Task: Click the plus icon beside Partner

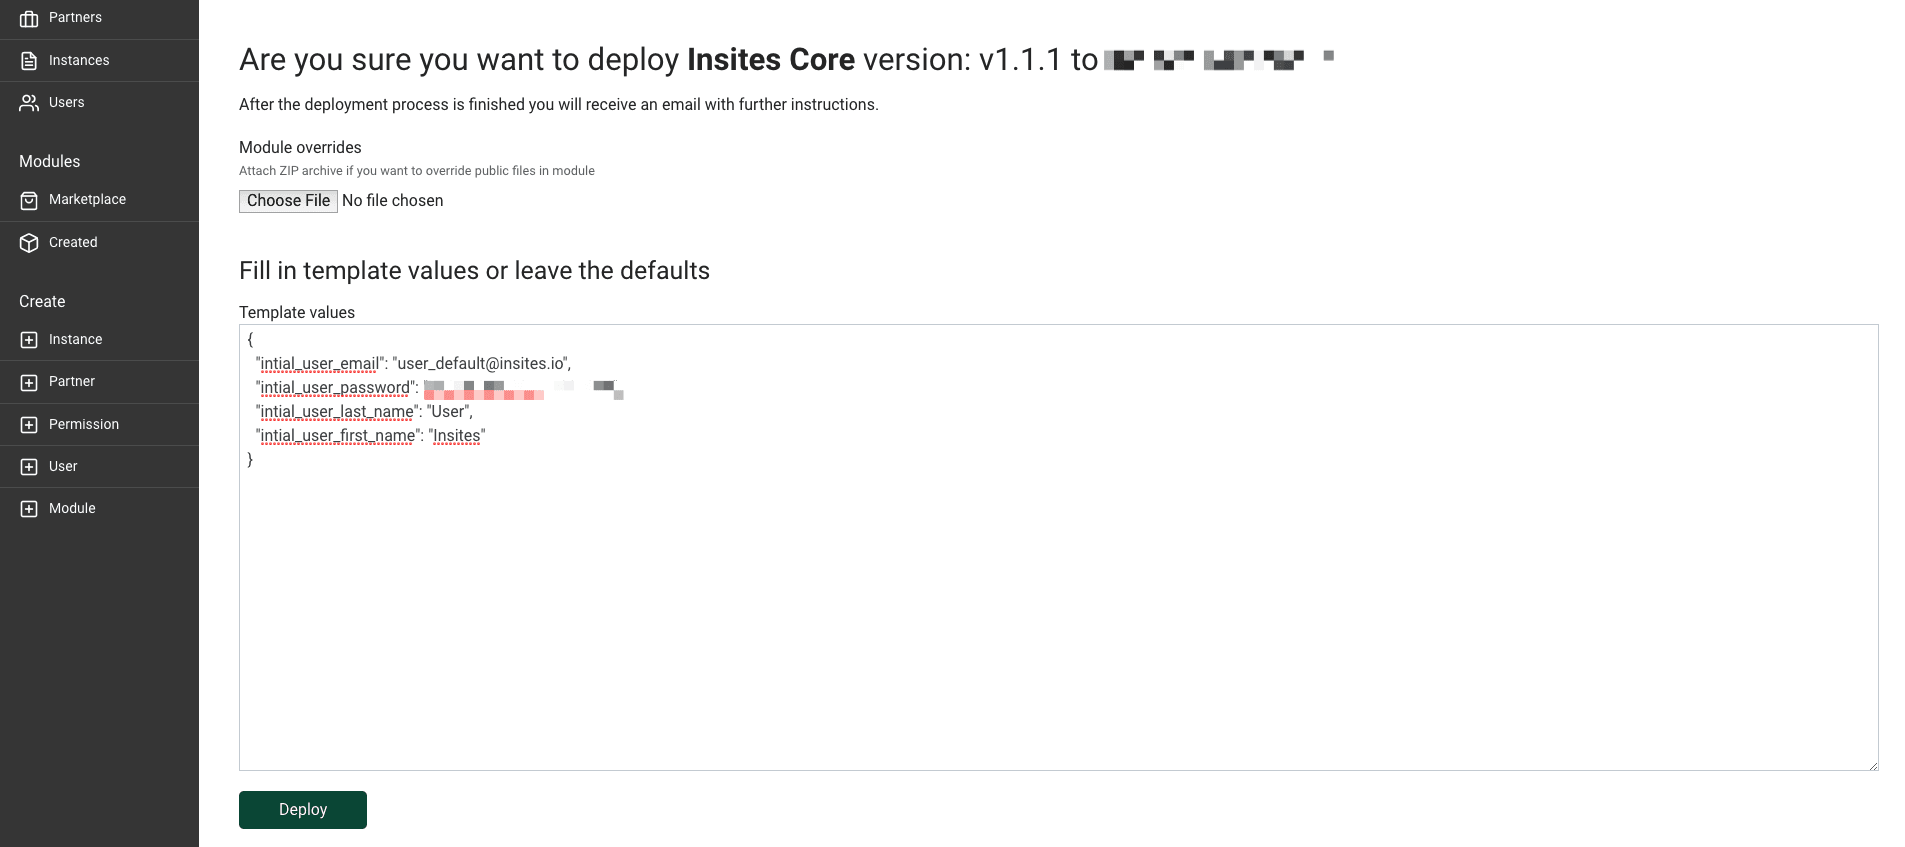Action: click(29, 382)
